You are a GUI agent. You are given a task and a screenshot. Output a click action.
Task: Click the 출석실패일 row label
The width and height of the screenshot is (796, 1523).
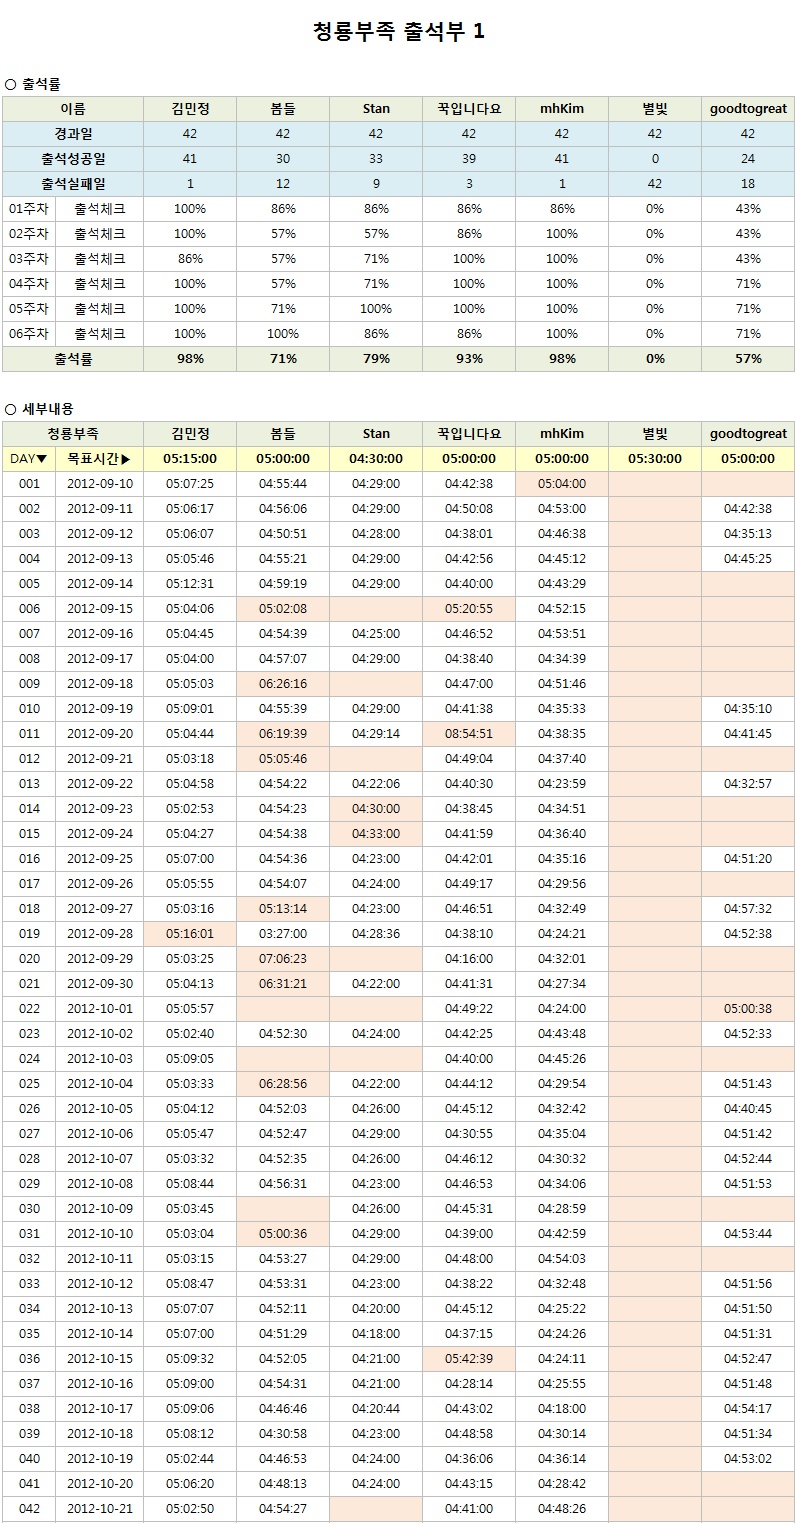[73, 184]
